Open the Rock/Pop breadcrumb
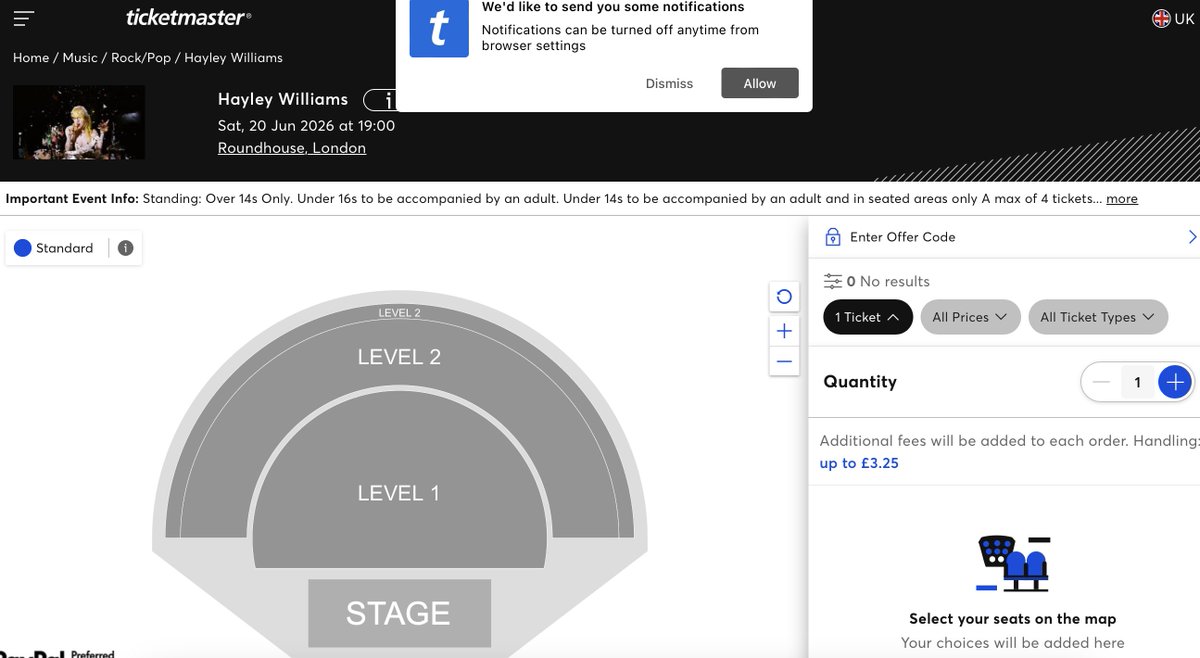The width and height of the screenshot is (1200, 658). pyautogui.click(x=141, y=58)
